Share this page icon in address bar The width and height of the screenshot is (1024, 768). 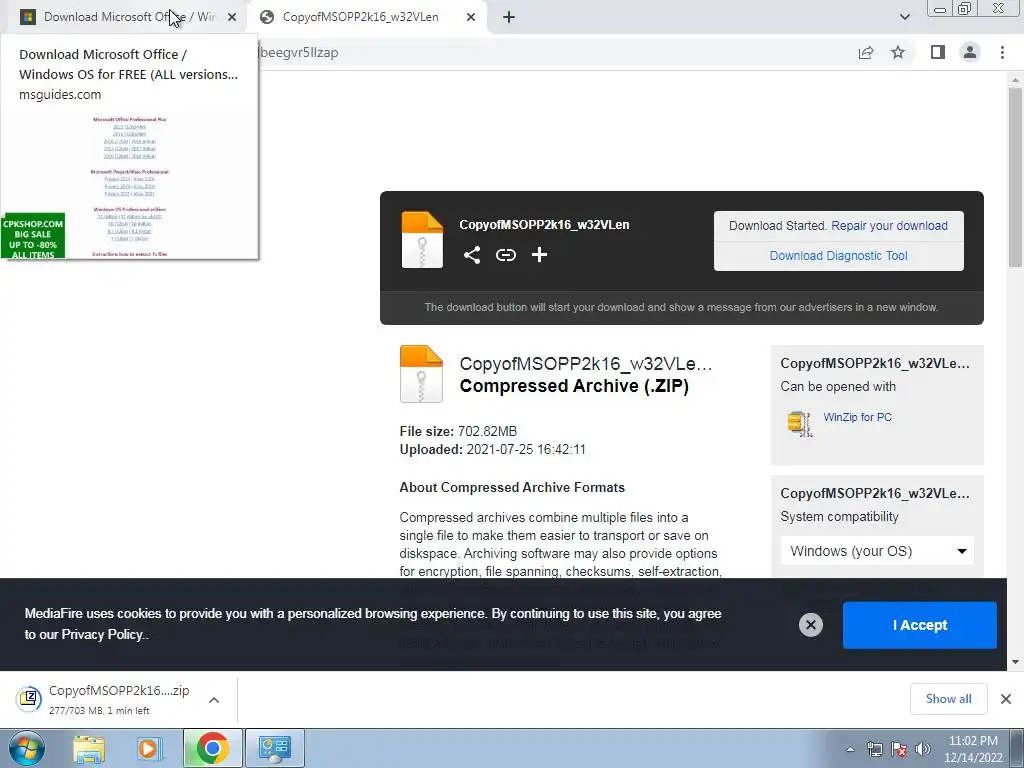(865, 53)
